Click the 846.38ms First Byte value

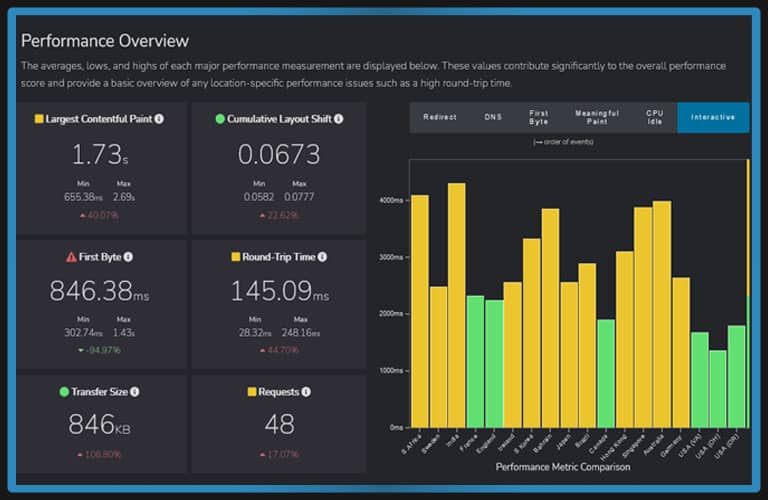[x=99, y=291]
